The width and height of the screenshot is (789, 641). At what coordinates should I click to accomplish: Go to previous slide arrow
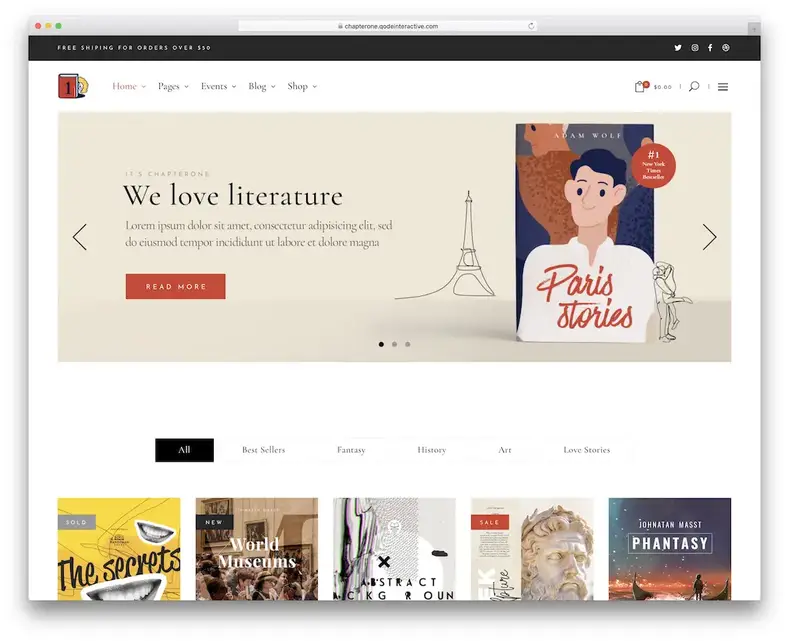(x=80, y=237)
